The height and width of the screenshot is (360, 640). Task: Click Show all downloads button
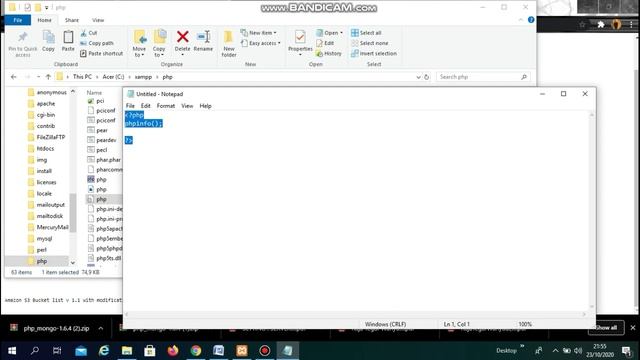pos(606,328)
